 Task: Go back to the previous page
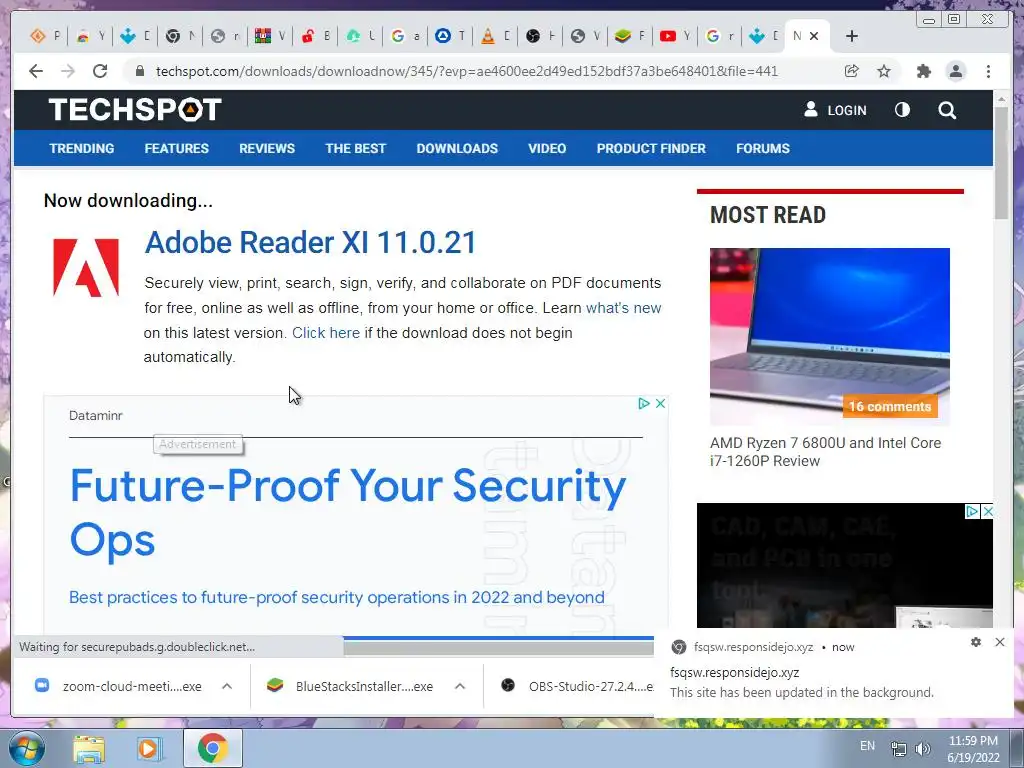click(36, 71)
